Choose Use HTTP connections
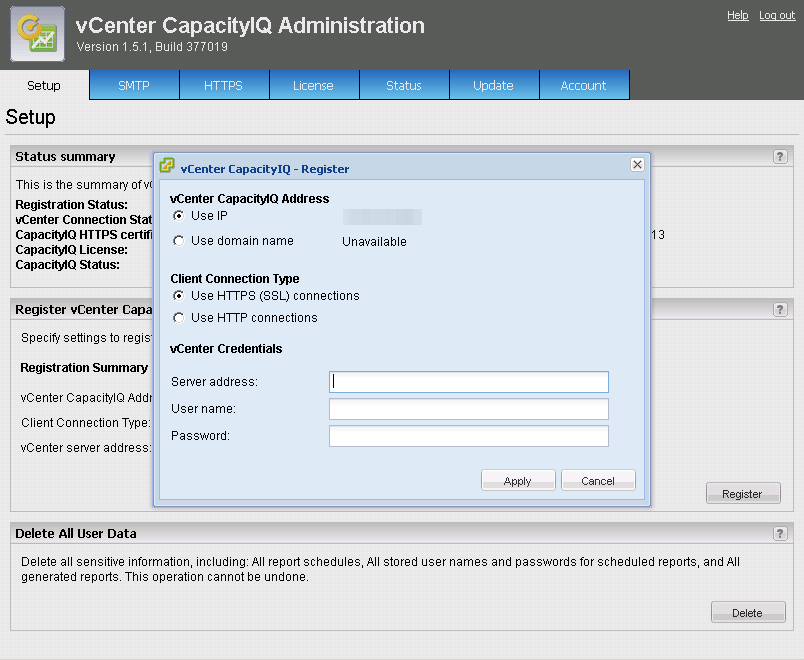804x660 pixels. click(178, 318)
